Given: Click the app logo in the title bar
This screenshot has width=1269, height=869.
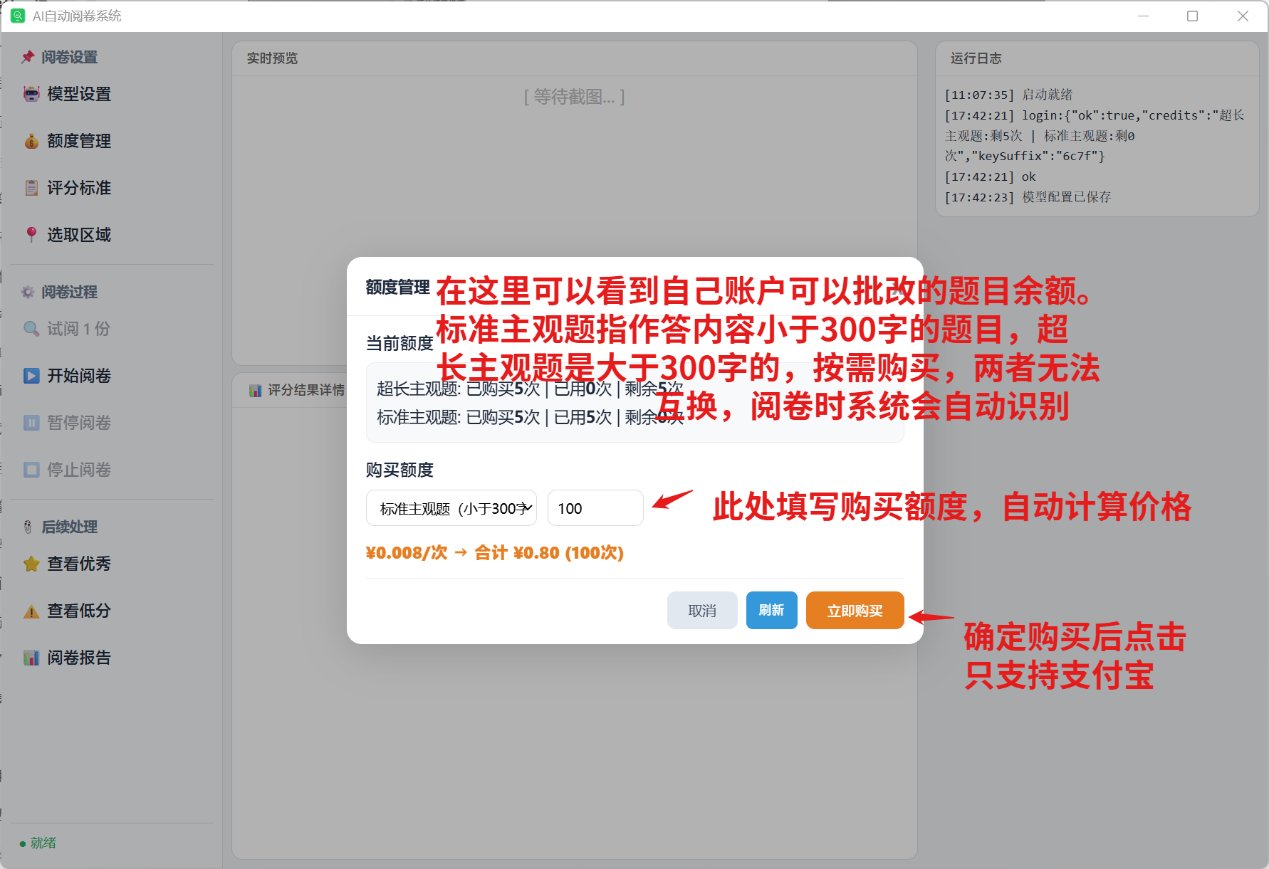Looking at the screenshot, I should pos(17,16).
